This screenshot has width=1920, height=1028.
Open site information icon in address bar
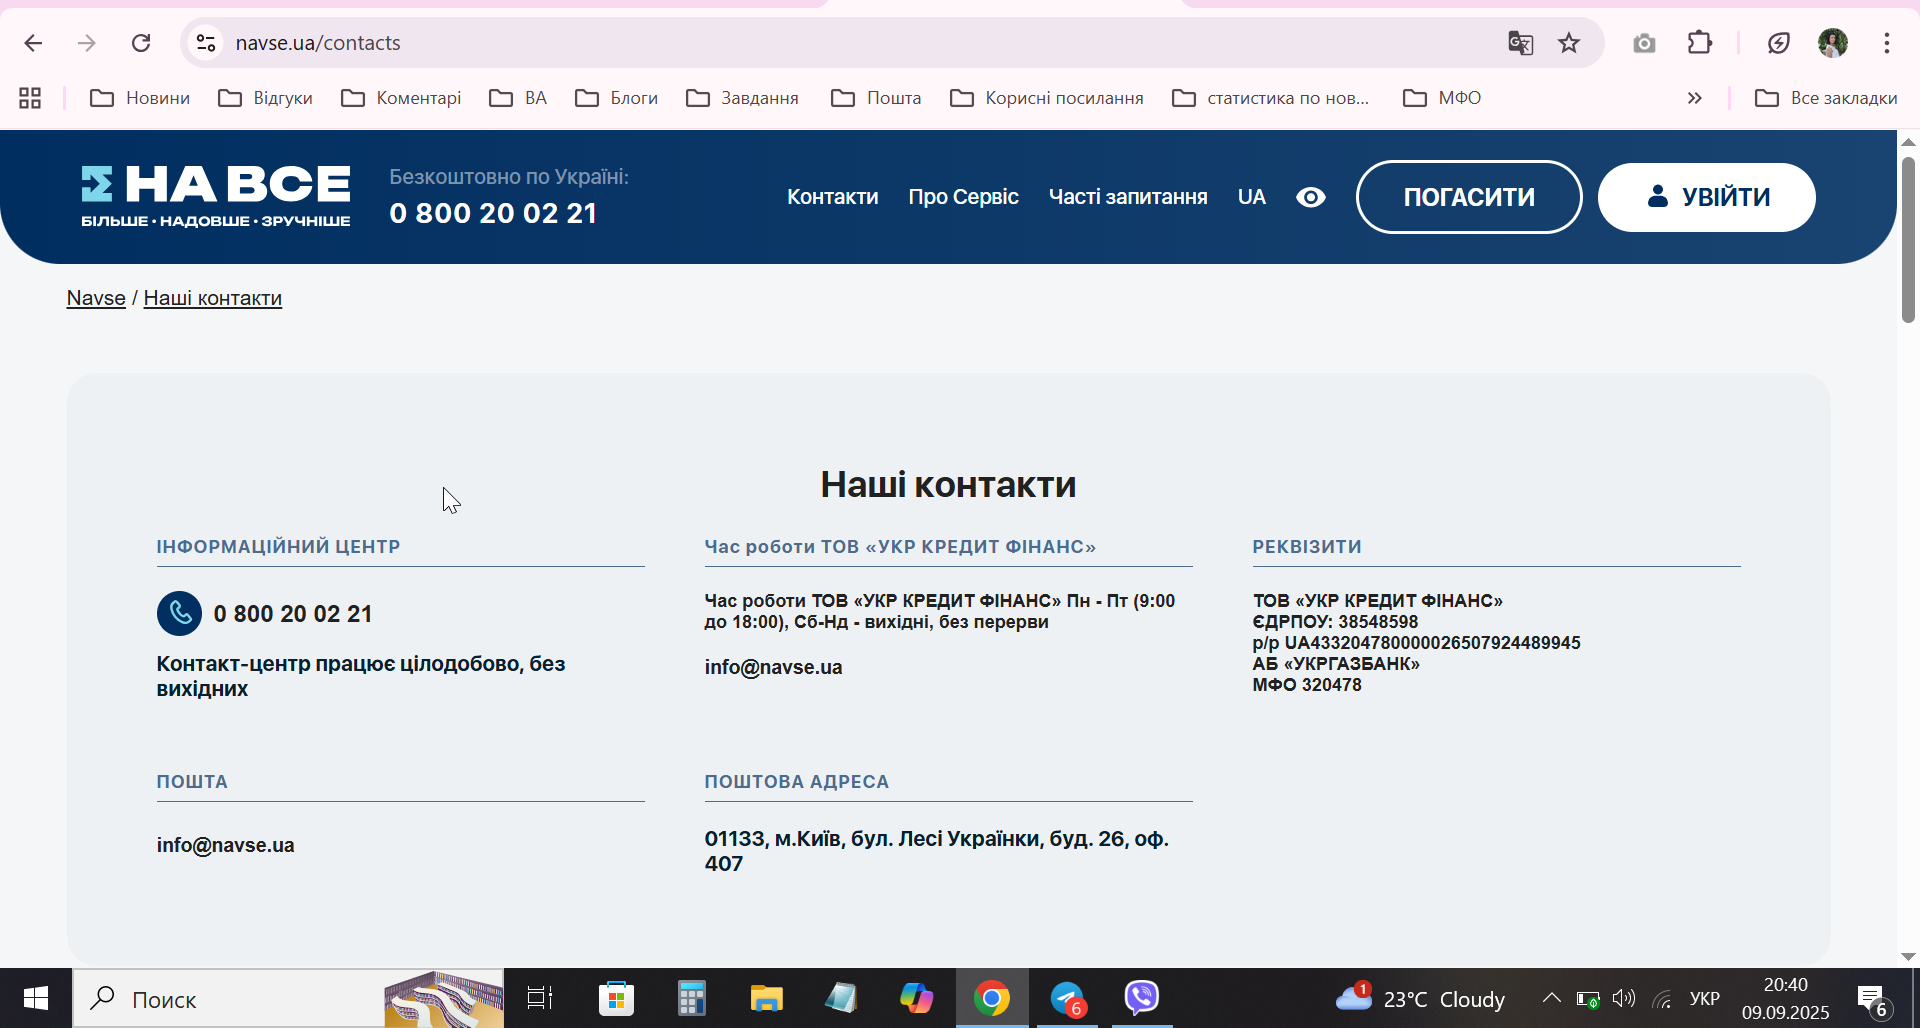(x=206, y=43)
